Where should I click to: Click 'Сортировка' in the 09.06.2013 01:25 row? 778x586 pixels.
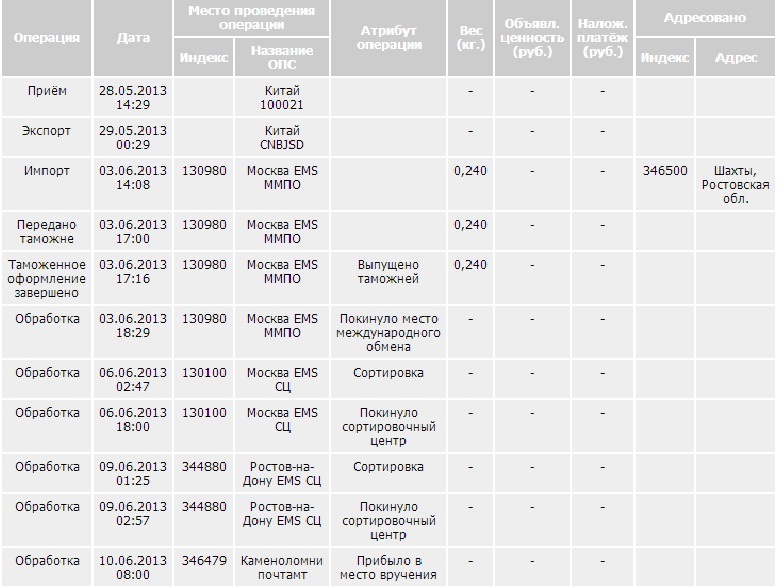click(389, 467)
